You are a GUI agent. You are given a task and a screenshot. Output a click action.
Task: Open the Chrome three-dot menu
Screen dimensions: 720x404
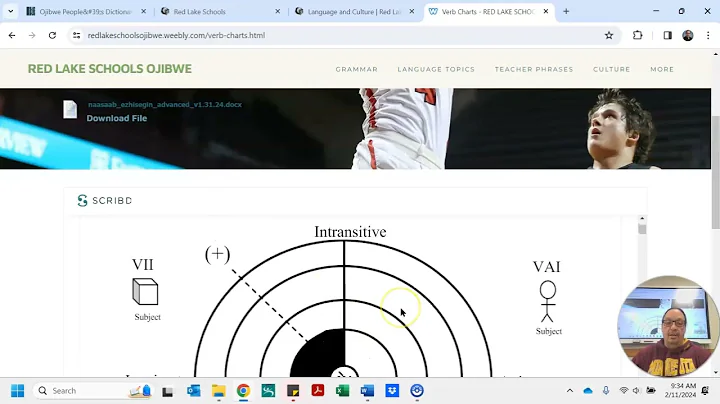(x=708, y=35)
